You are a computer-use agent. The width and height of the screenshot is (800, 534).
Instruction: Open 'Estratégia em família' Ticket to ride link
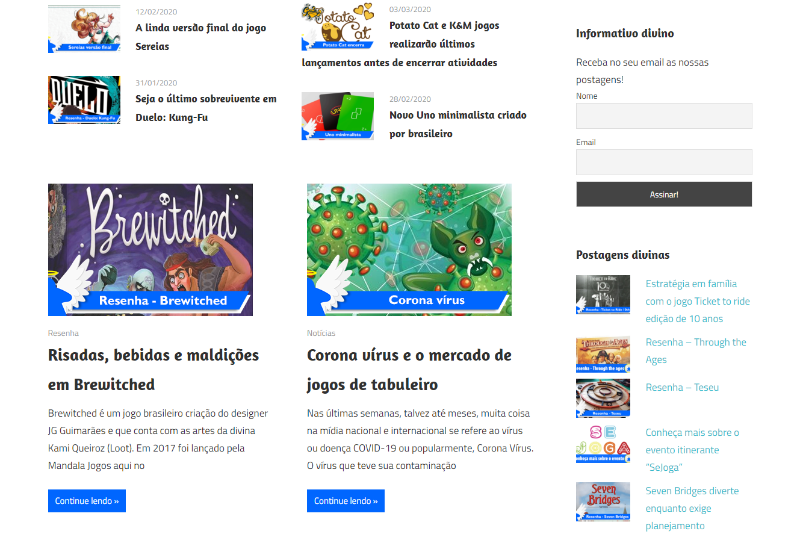tap(697, 301)
